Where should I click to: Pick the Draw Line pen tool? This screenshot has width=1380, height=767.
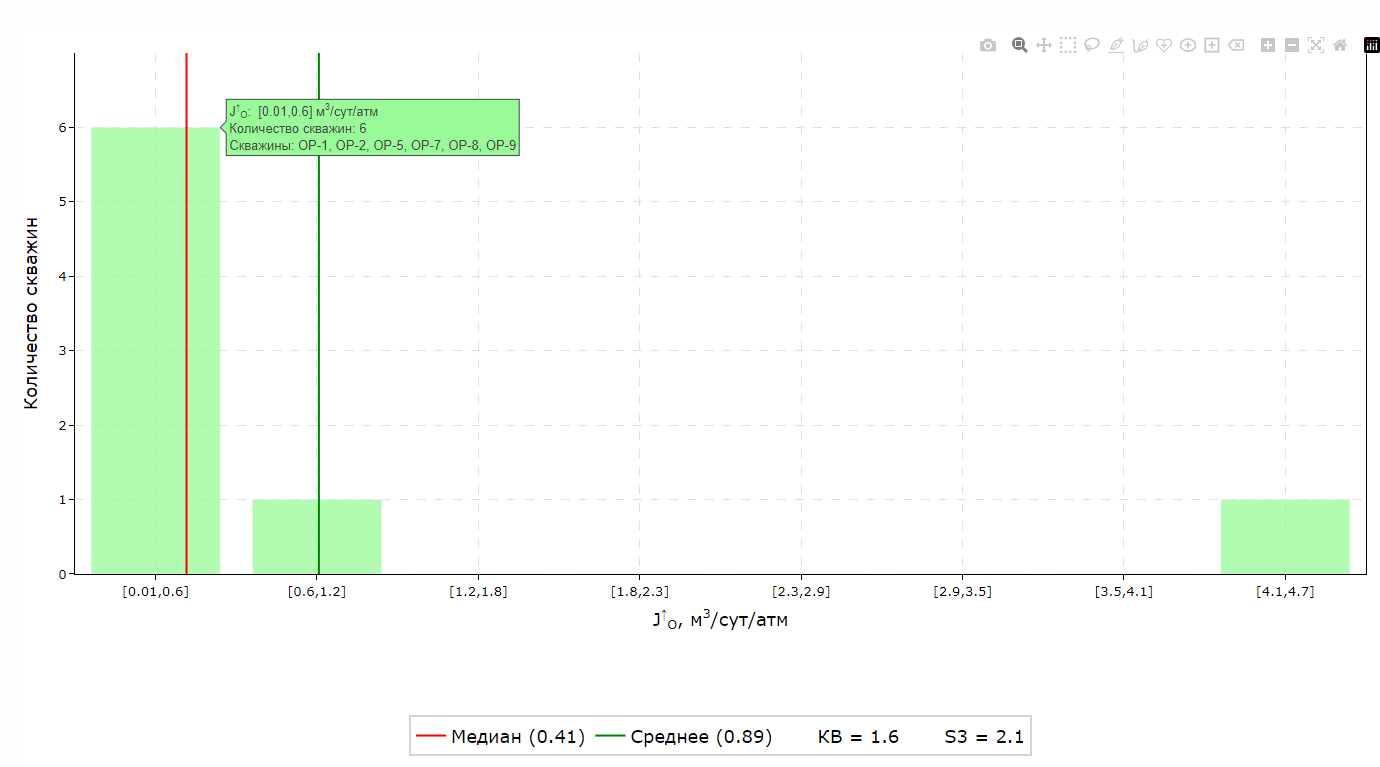point(1116,45)
